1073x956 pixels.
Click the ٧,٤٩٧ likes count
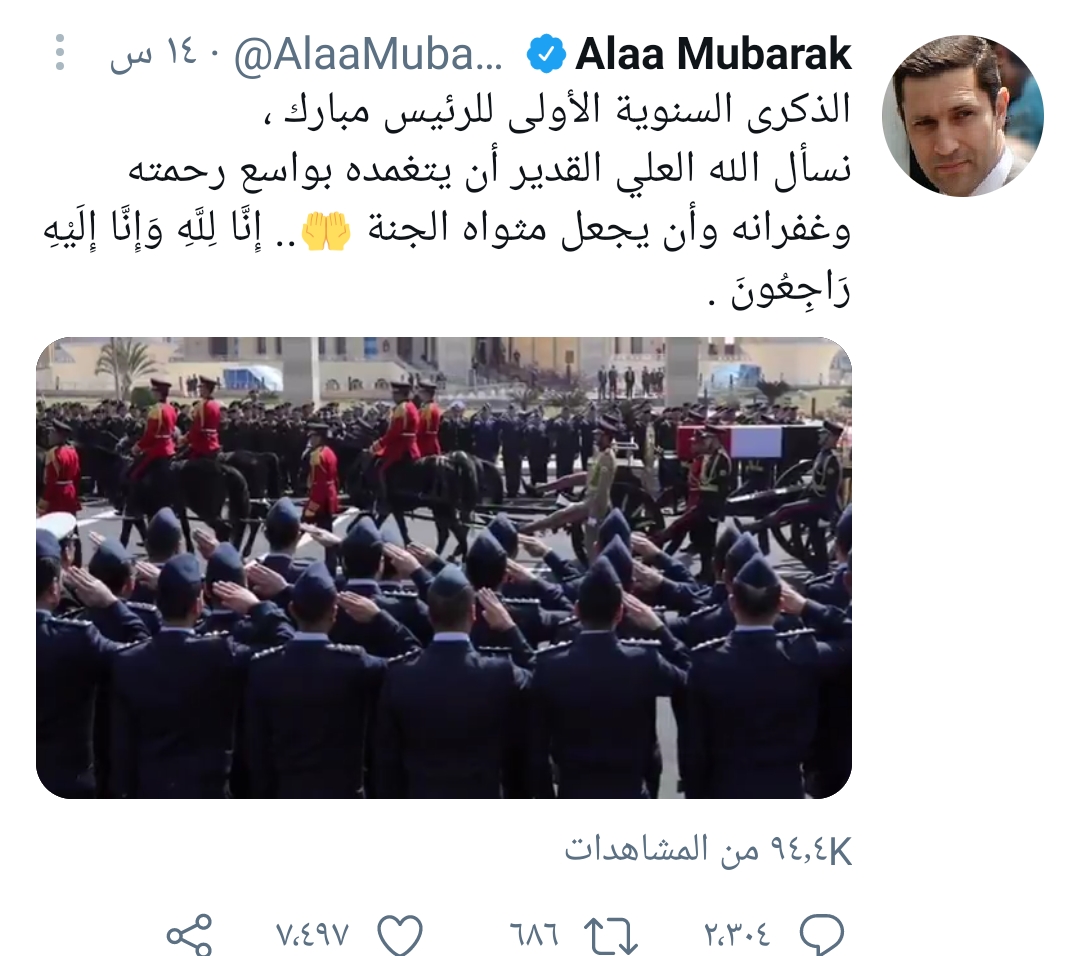tap(313, 934)
